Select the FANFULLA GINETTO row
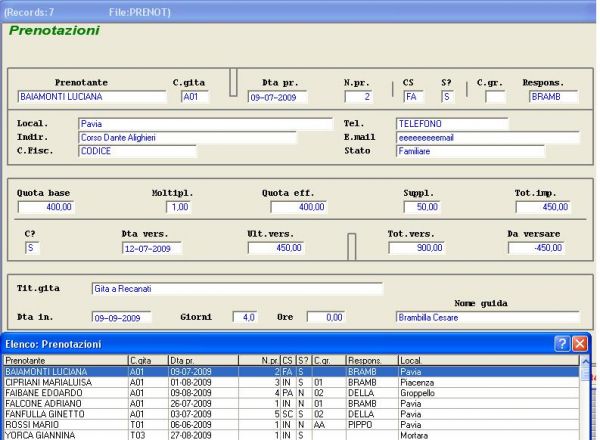Image resolution: width=600 pixels, height=440 pixels. click(x=291, y=414)
